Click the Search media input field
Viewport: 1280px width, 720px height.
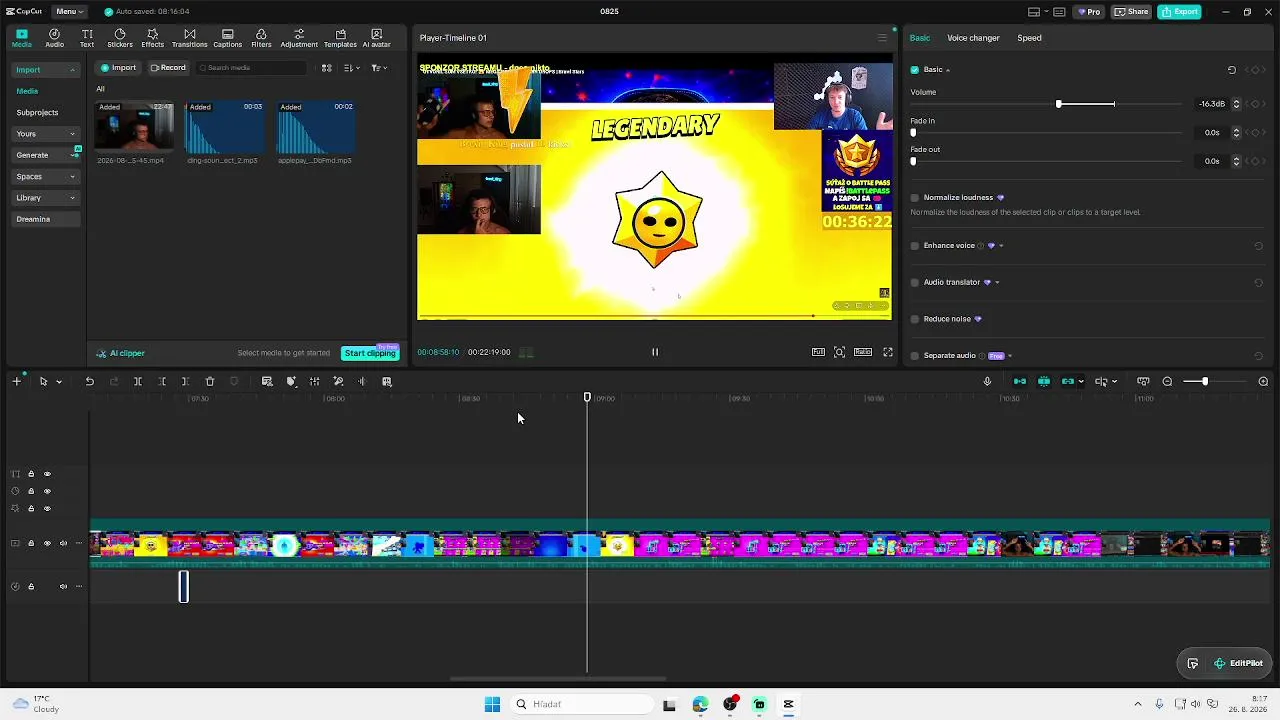click(252, 68)
